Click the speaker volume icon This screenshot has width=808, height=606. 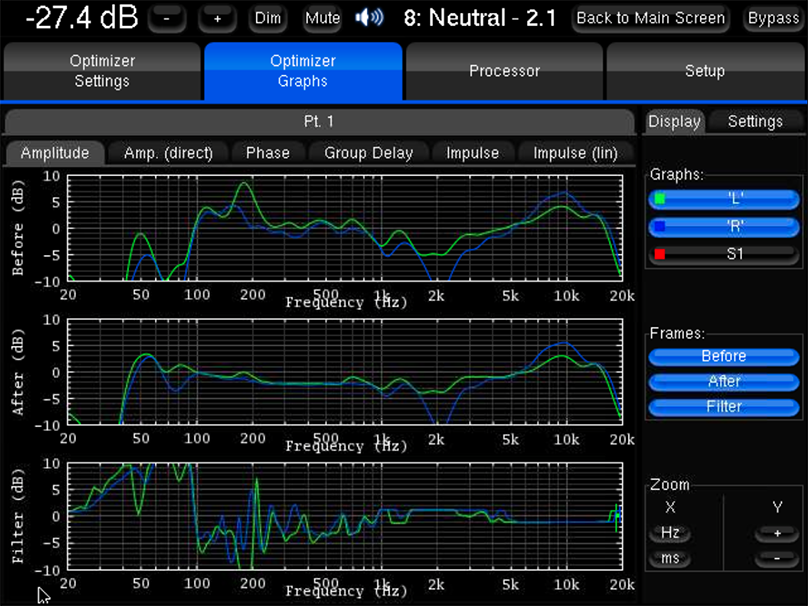click(369, 18)
